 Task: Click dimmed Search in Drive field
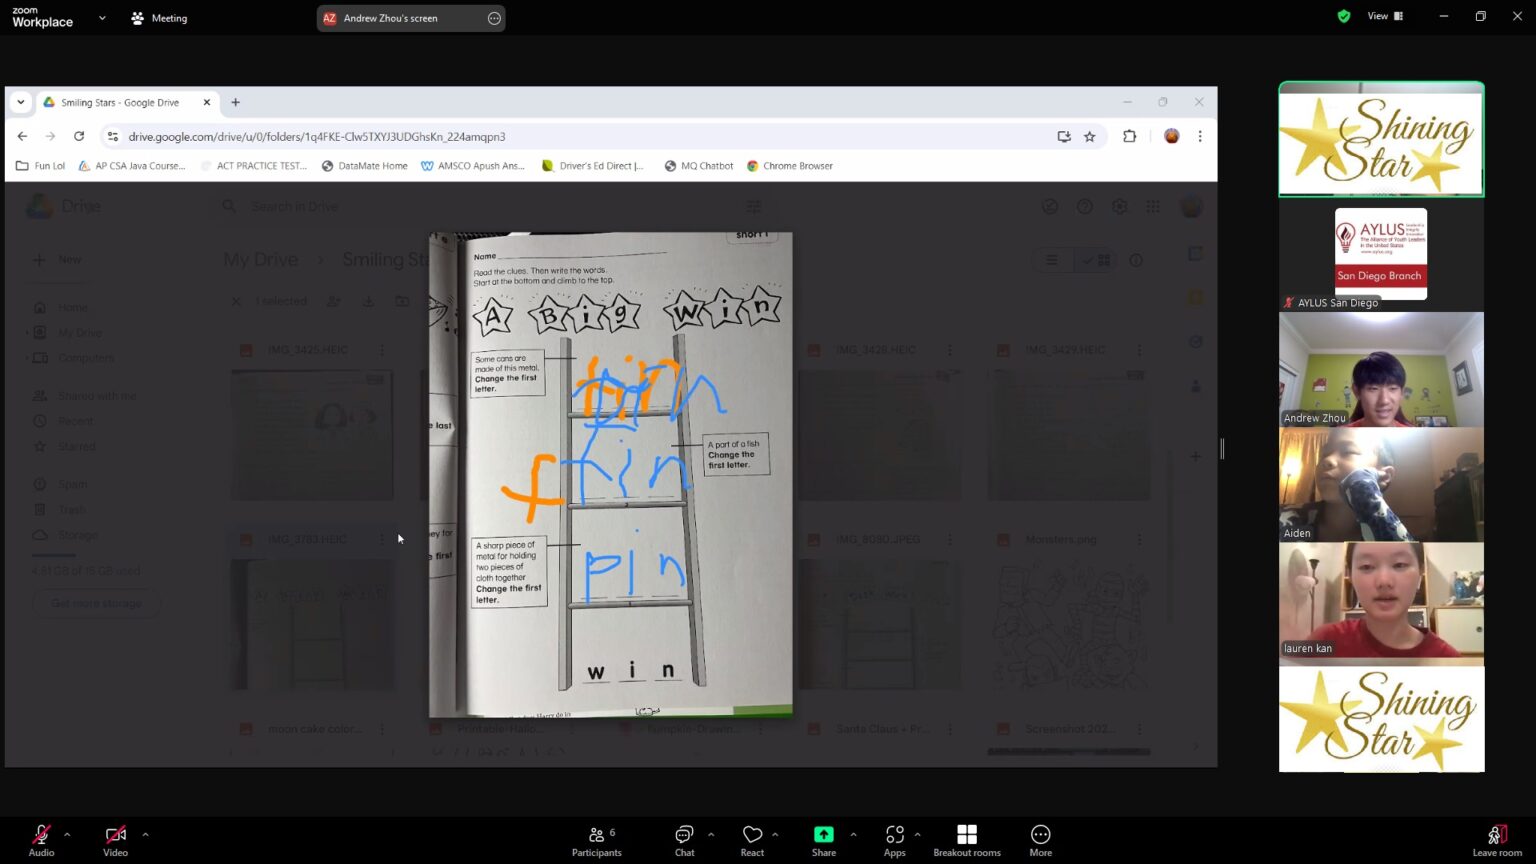[490, 206]
